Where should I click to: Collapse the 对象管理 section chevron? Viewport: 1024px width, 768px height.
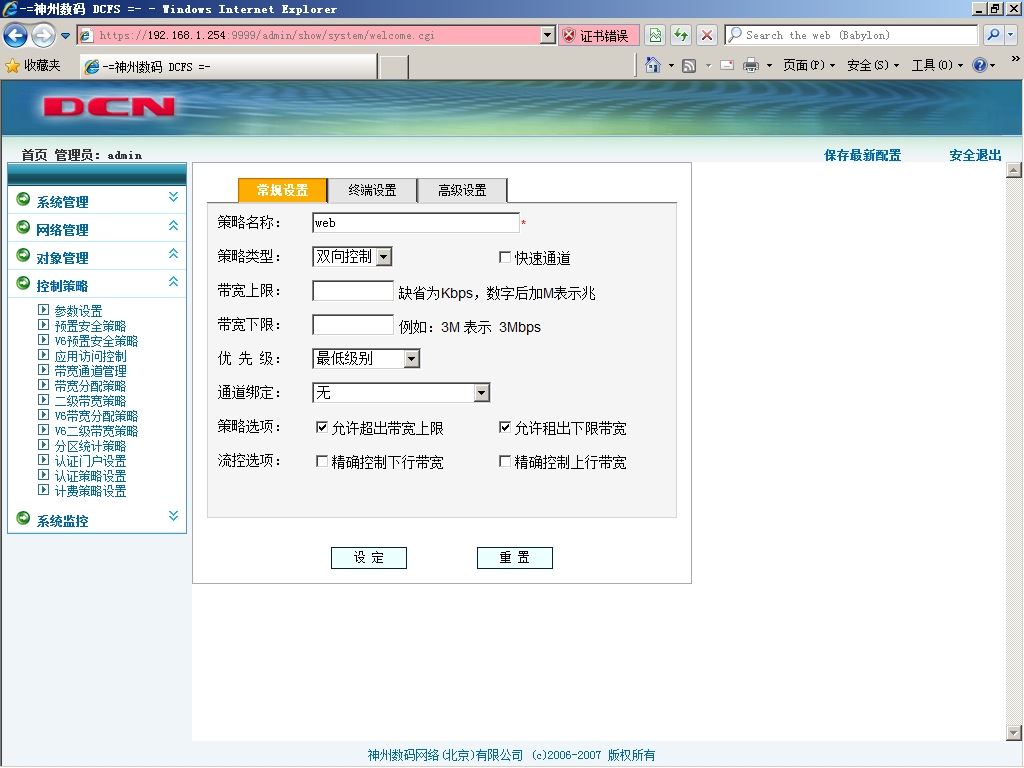[173, 253]
